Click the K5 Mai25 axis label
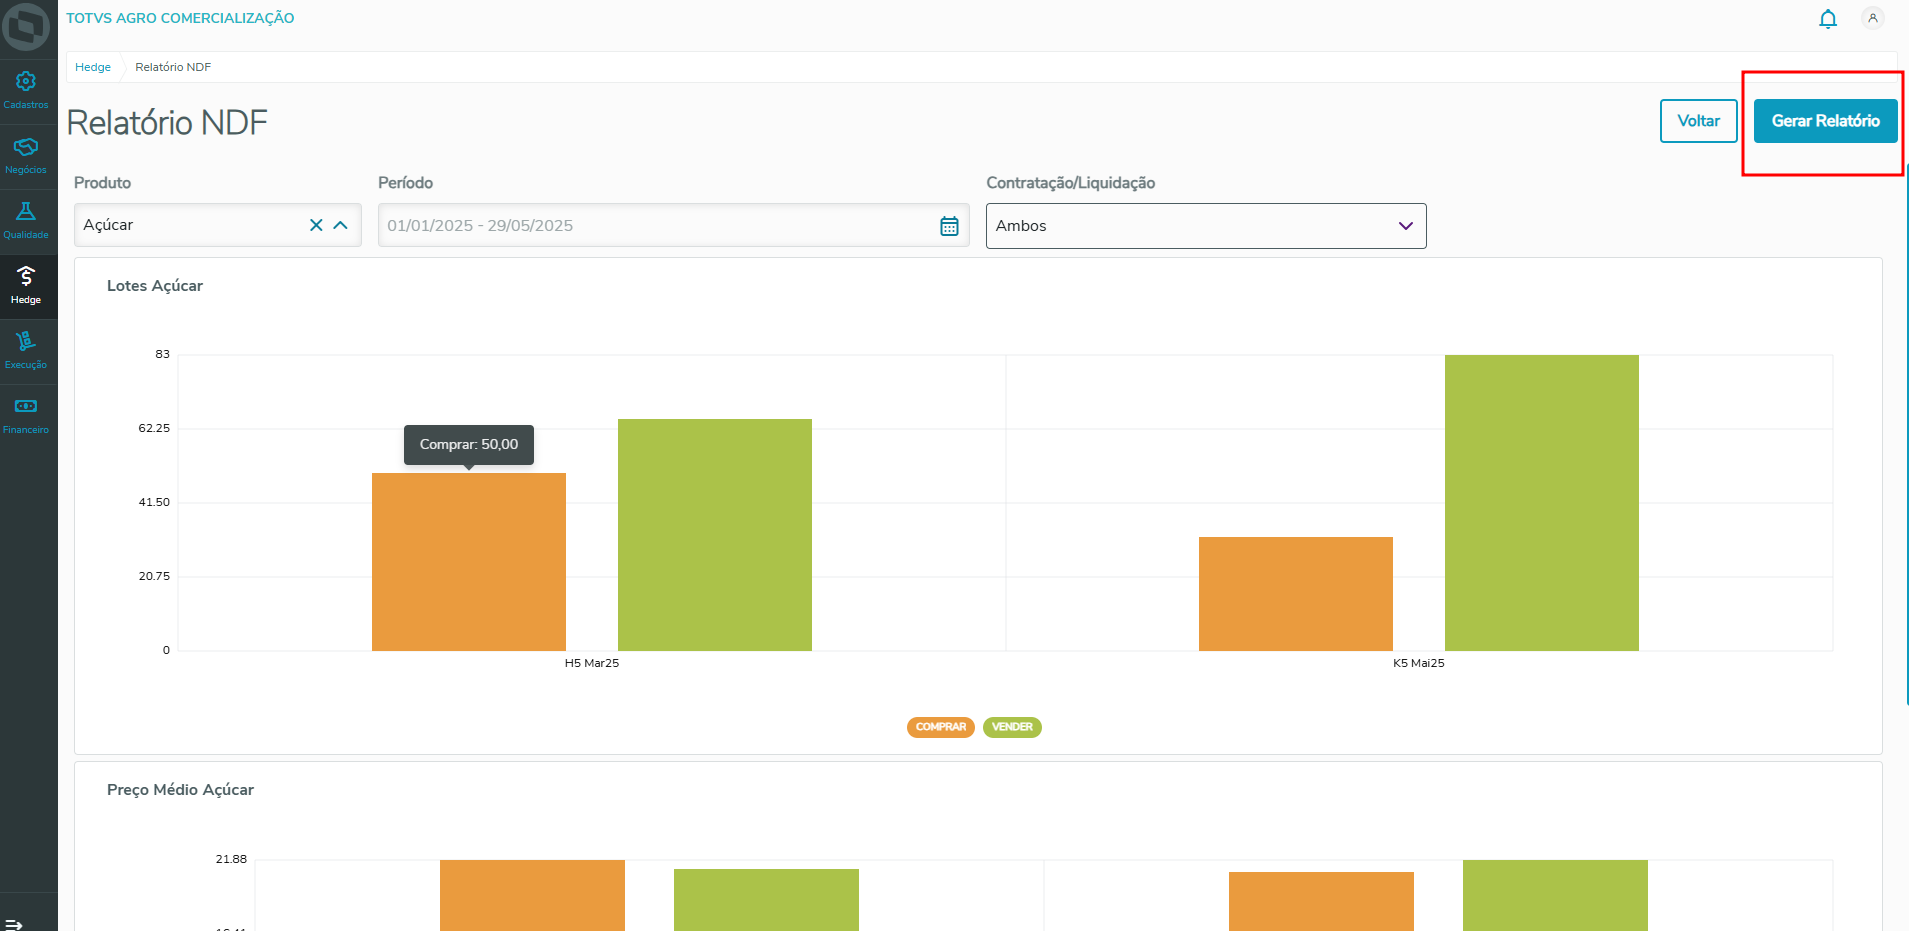 tap(1419, 663)
